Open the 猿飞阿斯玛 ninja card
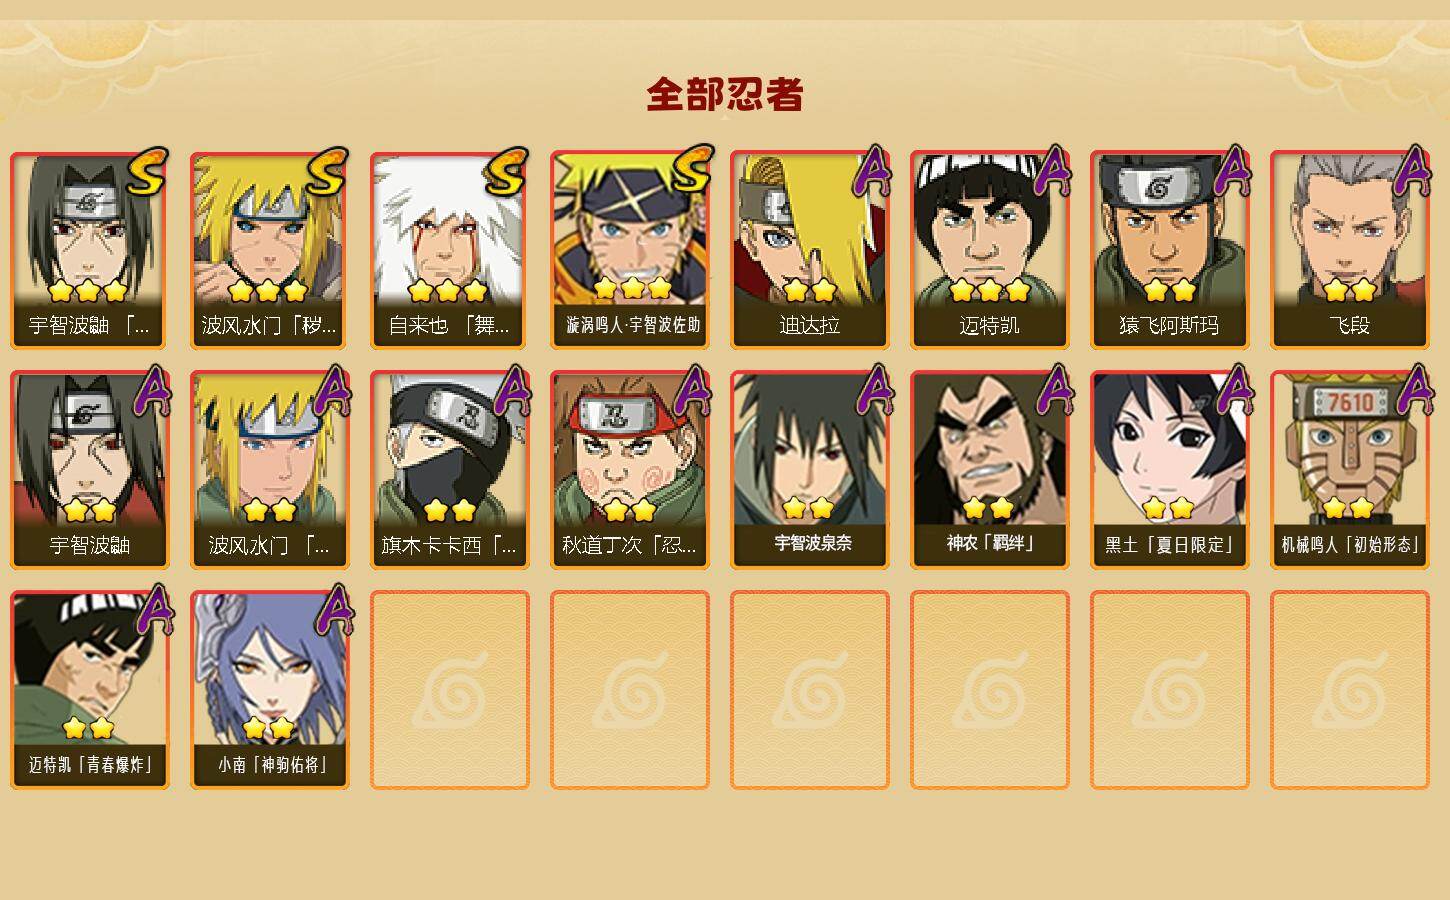1450x900 pixels. point(1170,250)
